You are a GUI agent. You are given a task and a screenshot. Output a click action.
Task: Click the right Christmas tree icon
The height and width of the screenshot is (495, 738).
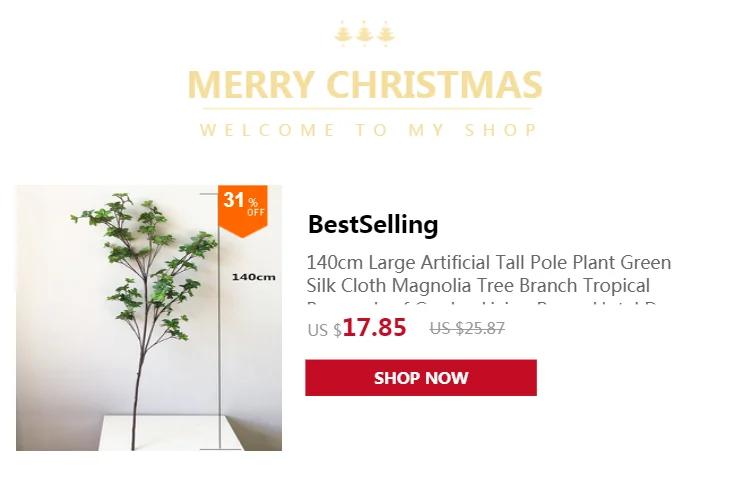(x=386, y=34)
